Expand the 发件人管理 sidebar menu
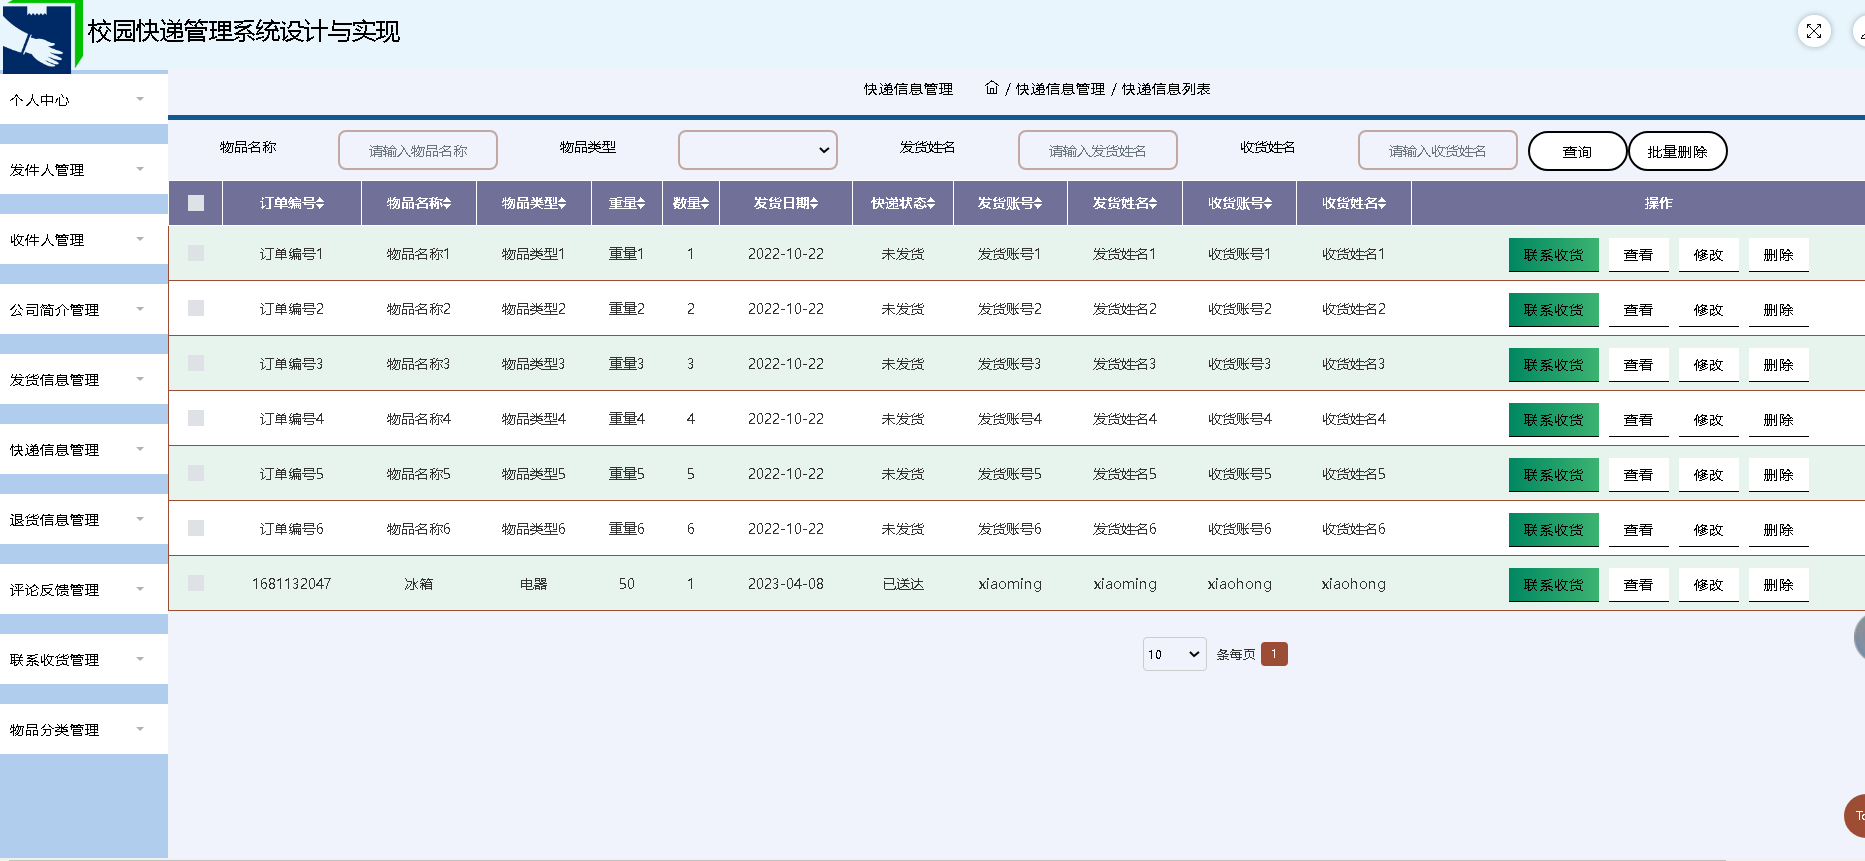1865x861 pixels. (x=84, y=170)
